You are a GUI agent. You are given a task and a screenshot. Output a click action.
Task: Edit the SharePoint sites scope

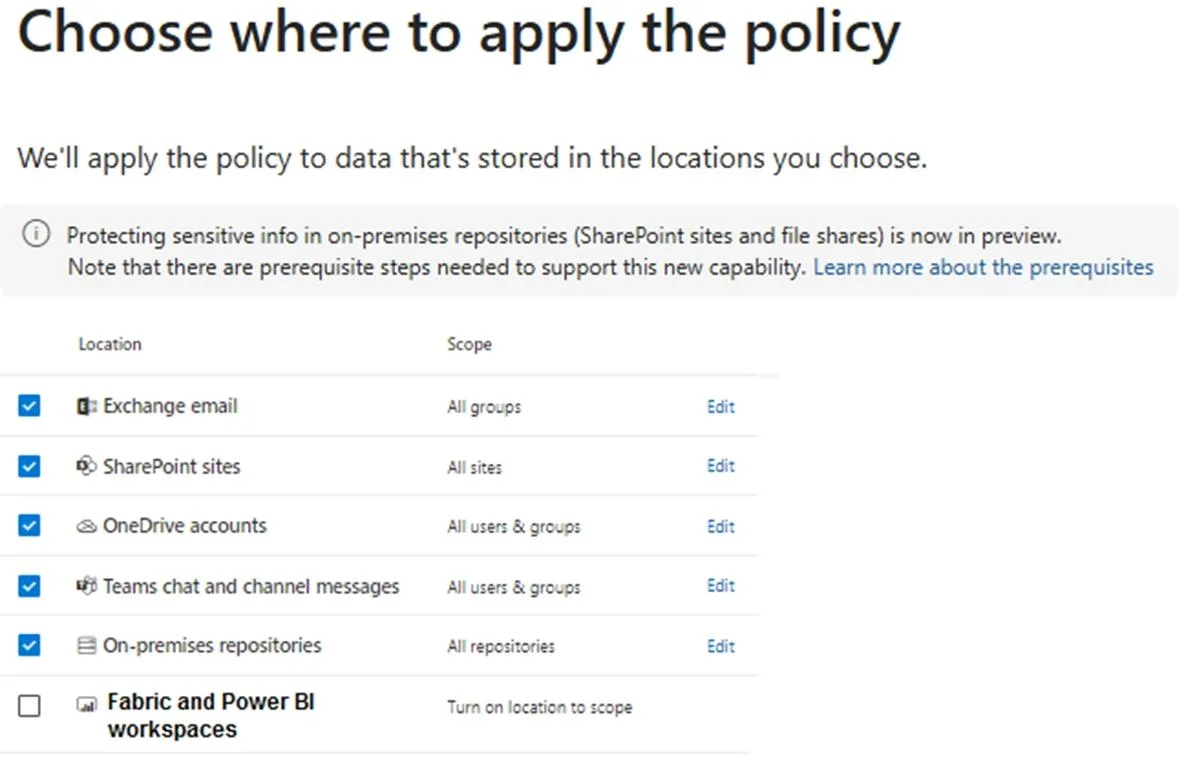720,466
